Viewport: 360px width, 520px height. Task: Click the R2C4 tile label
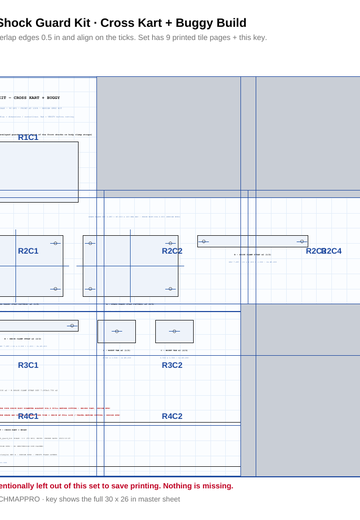point(332,251)
